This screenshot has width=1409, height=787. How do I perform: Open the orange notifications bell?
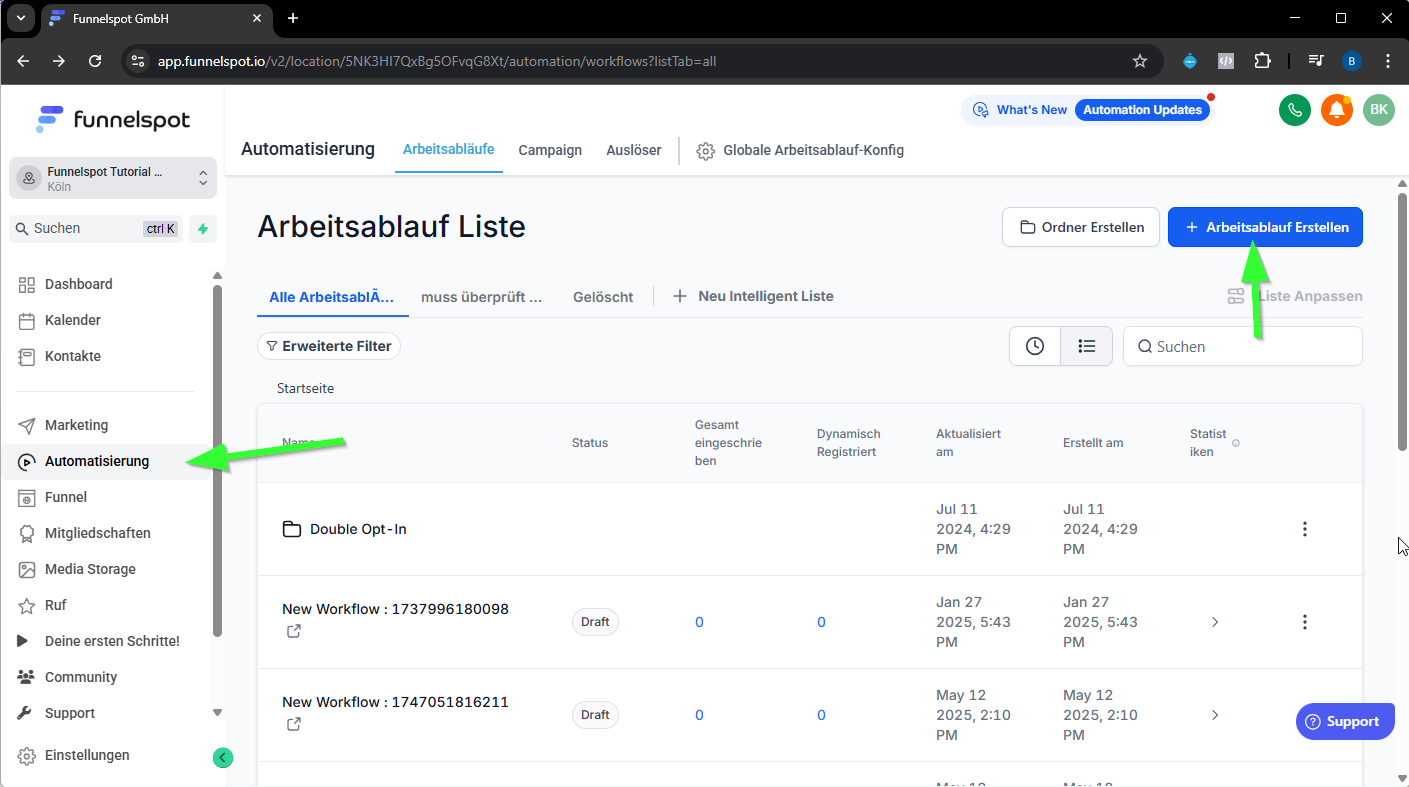tap(1337, 110)
